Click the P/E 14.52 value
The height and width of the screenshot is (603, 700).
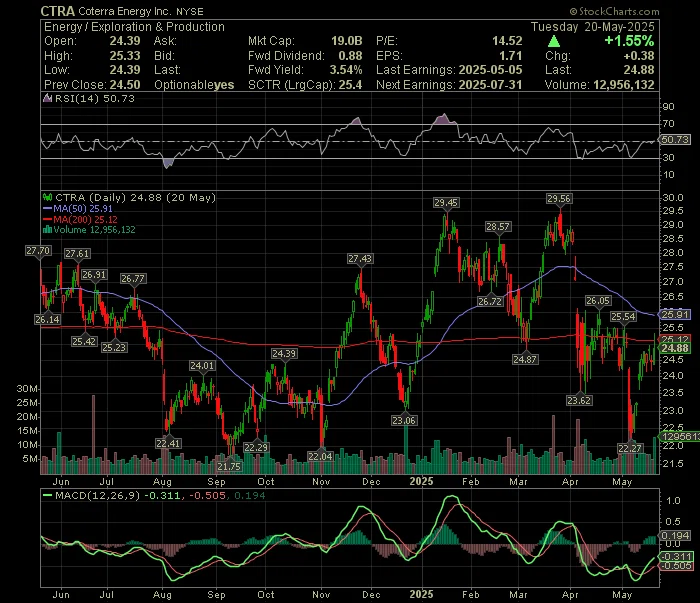507,41
